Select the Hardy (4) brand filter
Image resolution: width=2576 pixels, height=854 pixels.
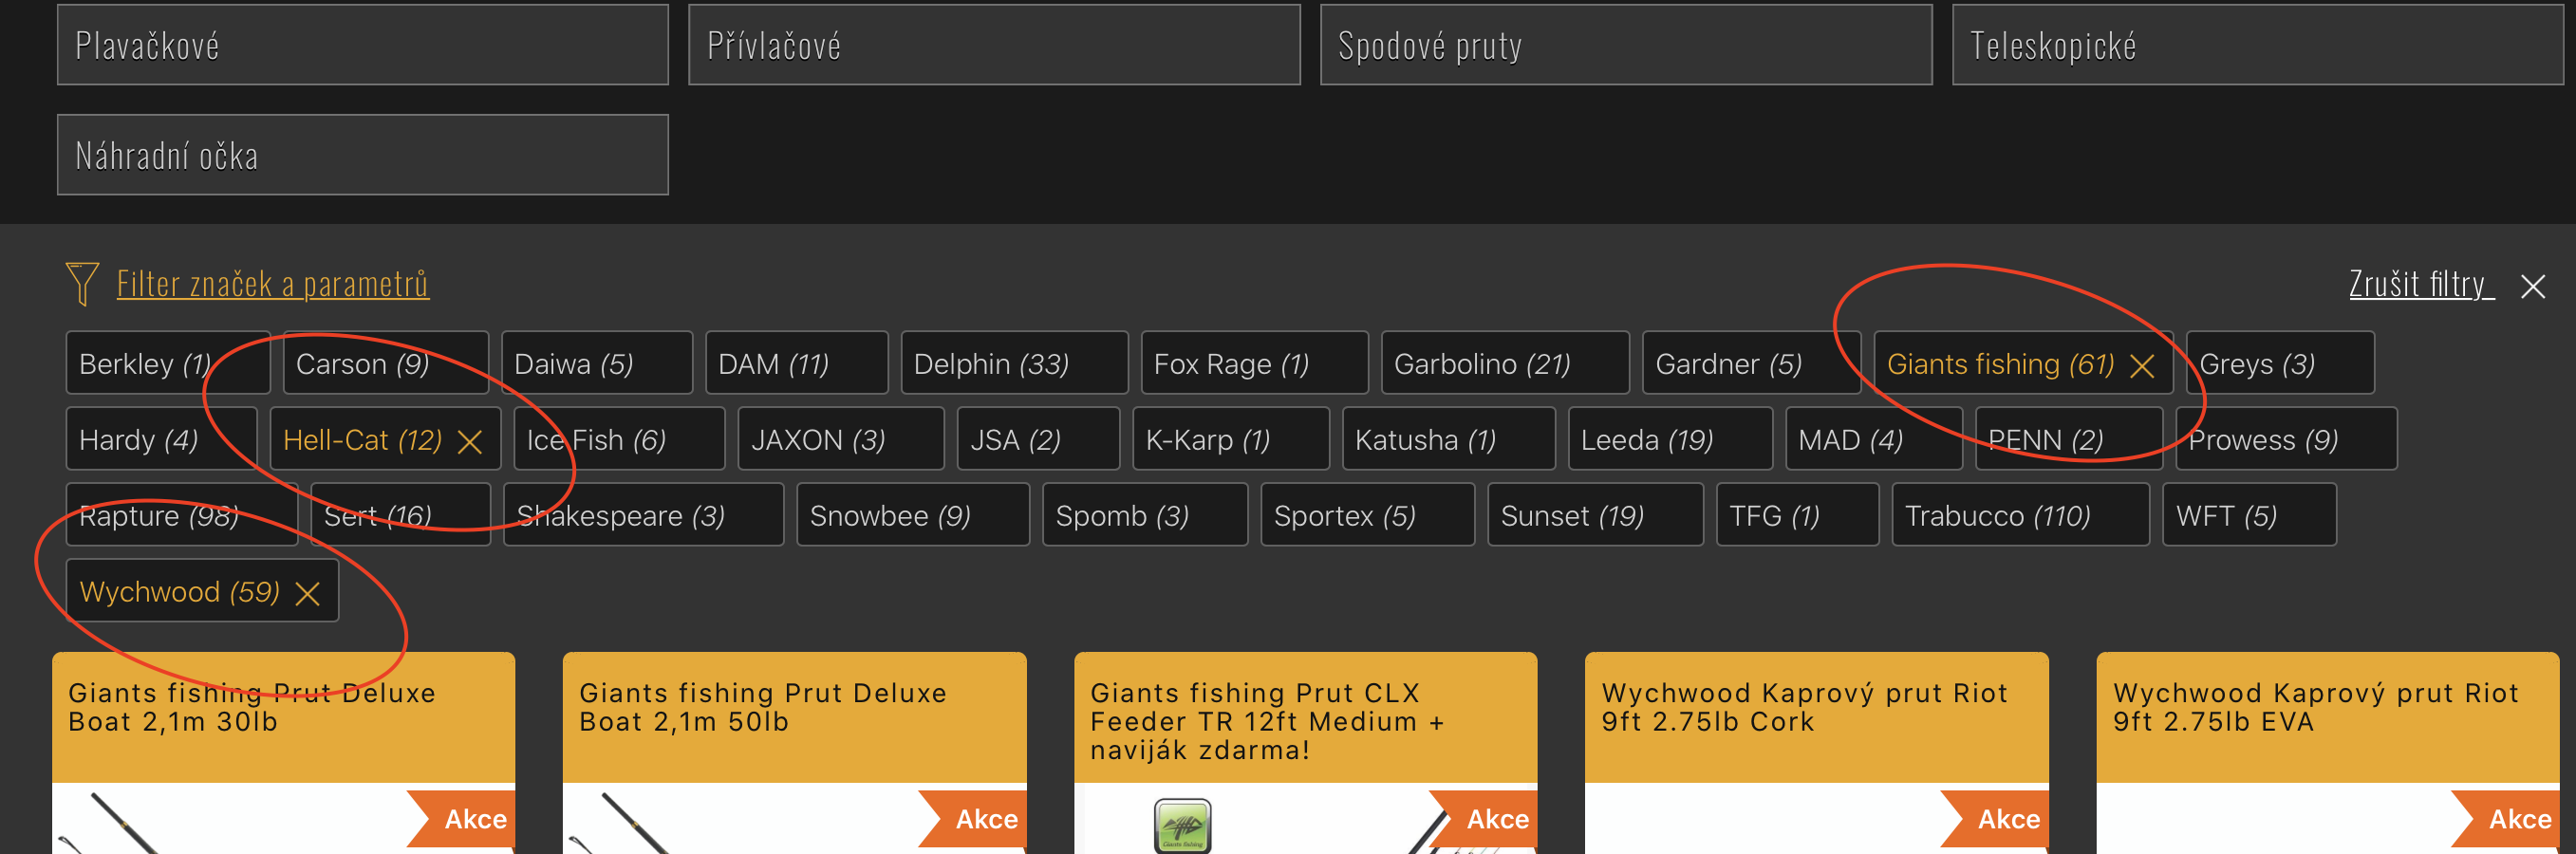pos(161,439)
